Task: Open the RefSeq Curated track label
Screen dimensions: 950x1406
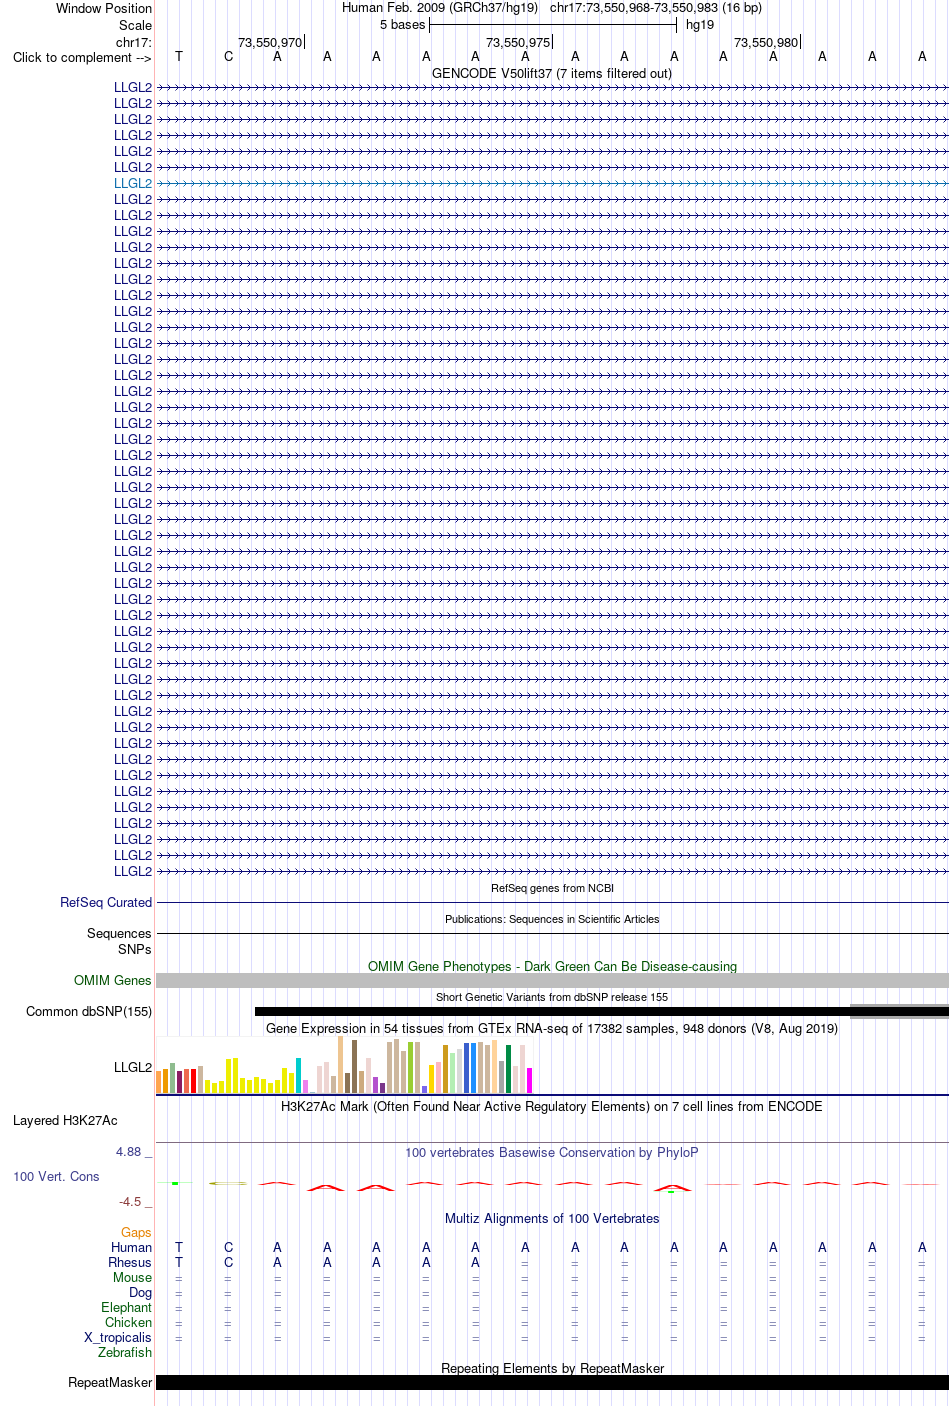Action: tap(106, 902)
